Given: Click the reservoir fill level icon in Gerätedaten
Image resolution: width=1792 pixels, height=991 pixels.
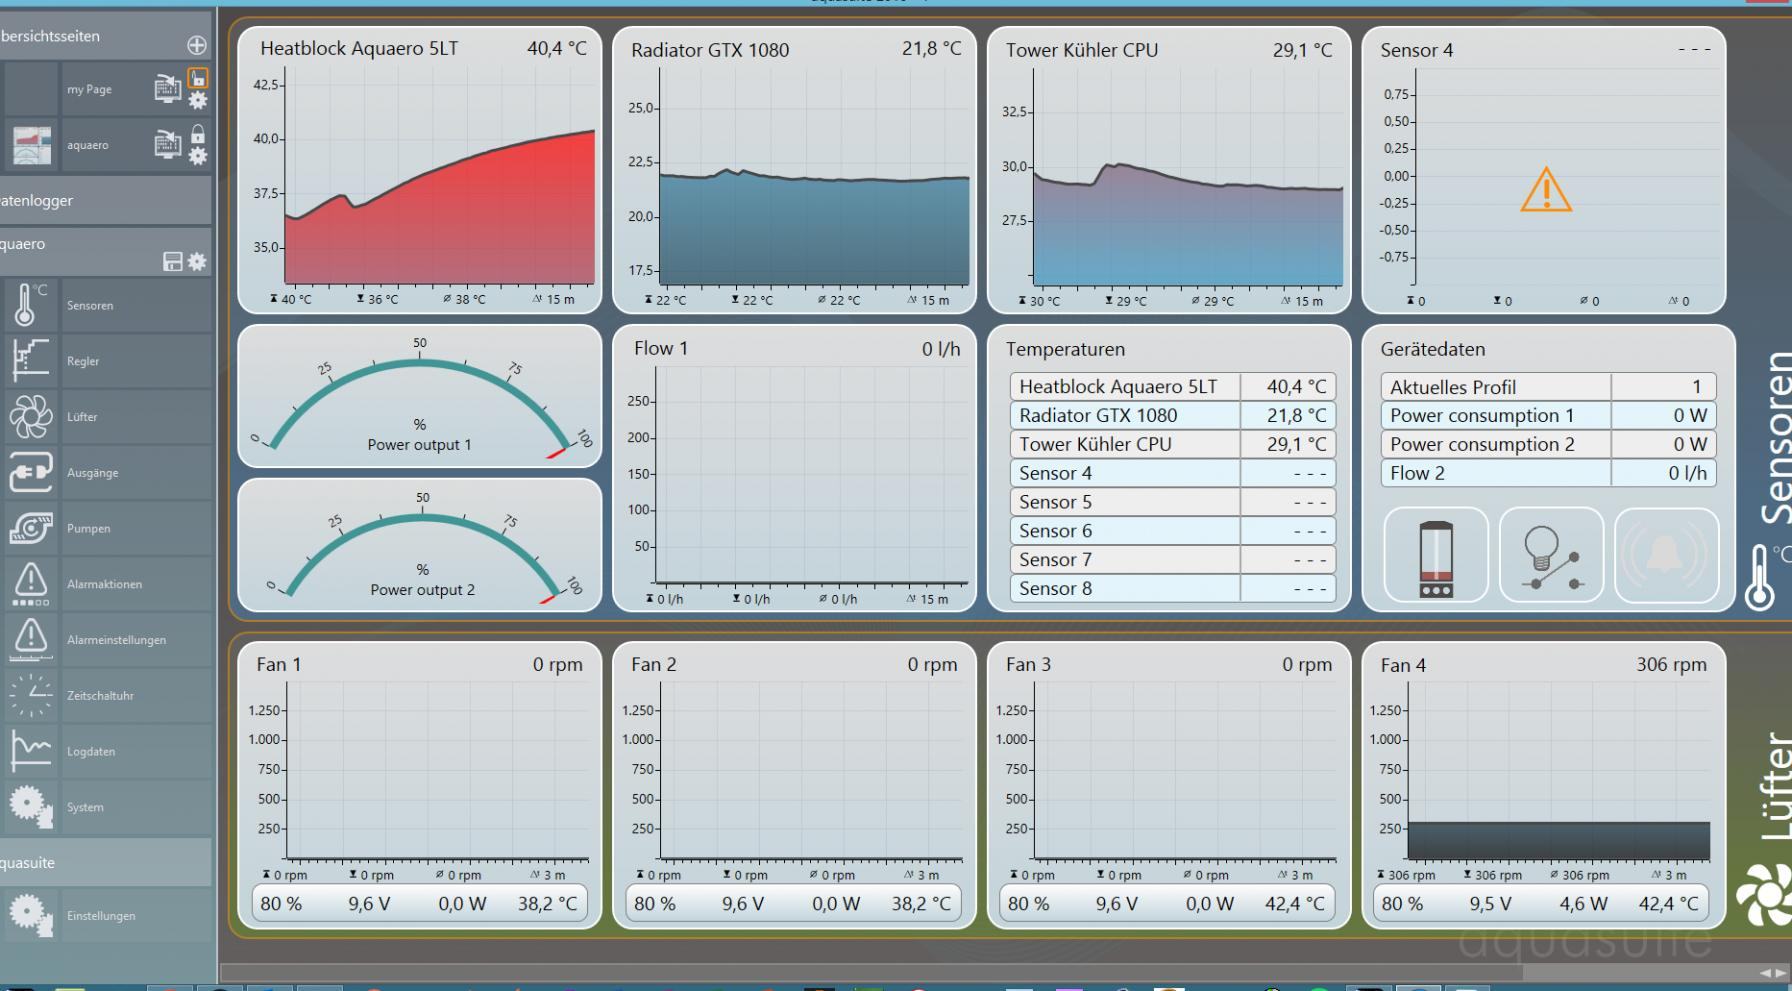Looking at the screenshot, I should click(x=1436, y=556).
